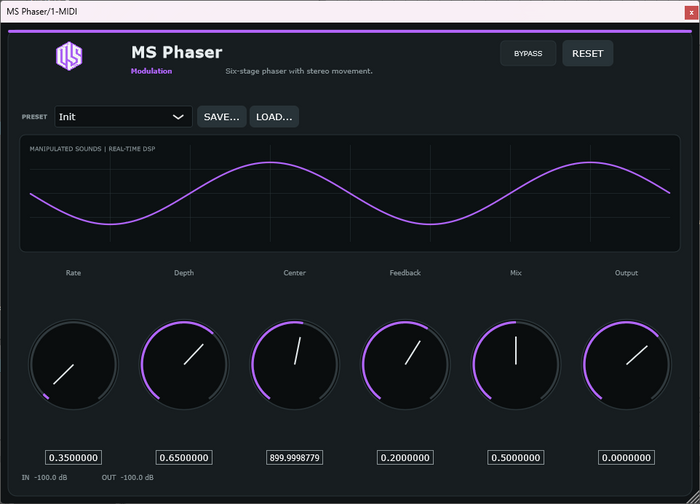700x504 pixels.
Task: Click the purple MS hexagon logo
Action: (69, 56)
